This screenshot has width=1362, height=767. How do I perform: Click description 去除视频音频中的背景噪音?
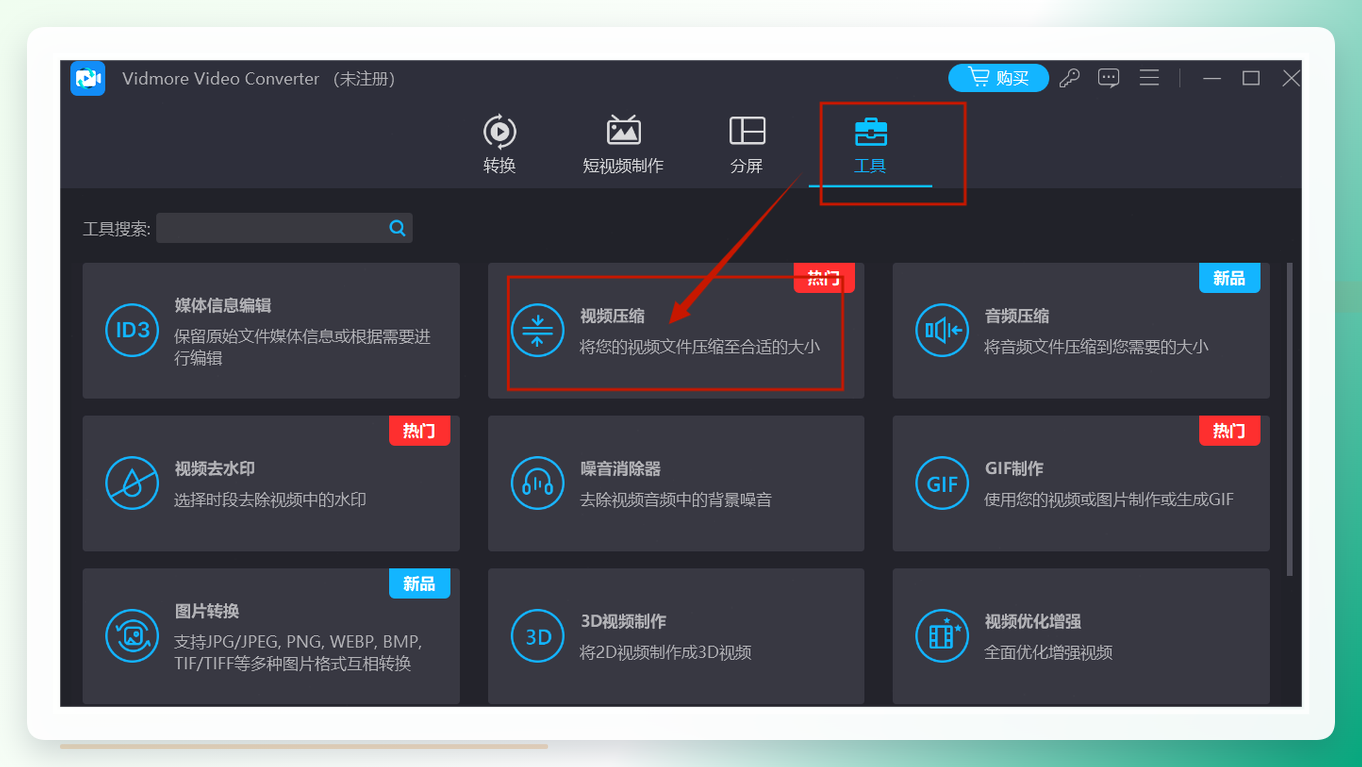click(676, 500)
